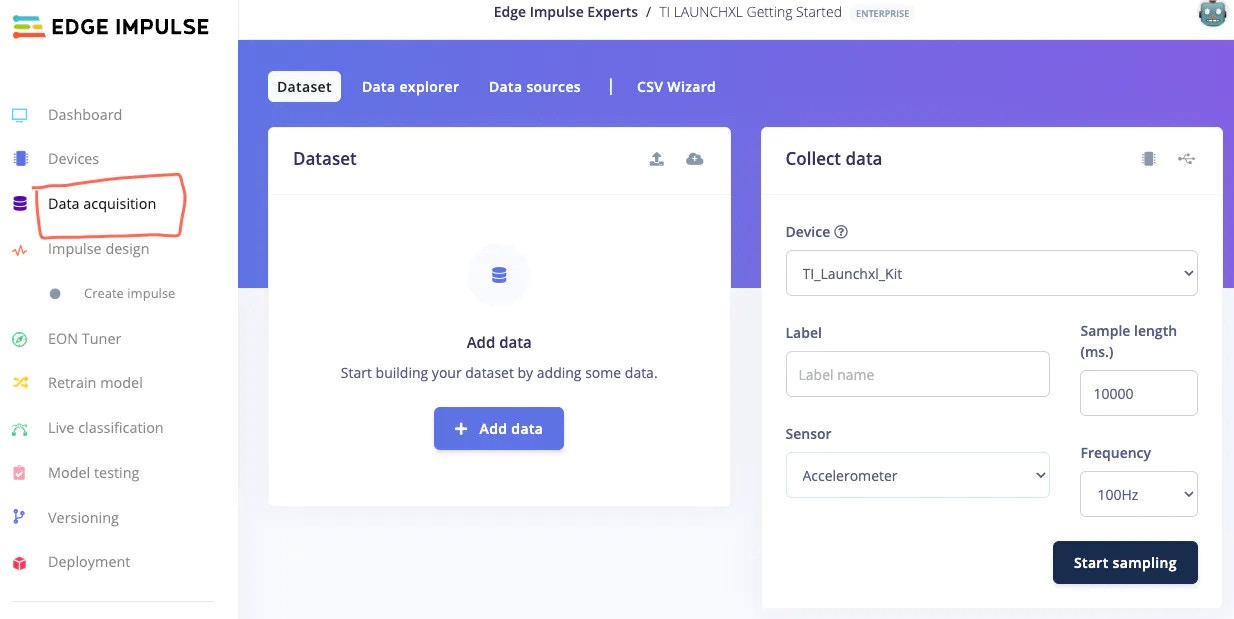Focus the Label name input field
Image resolution: width=1234 pixels, height=619 pixels.
pos(918,374)
